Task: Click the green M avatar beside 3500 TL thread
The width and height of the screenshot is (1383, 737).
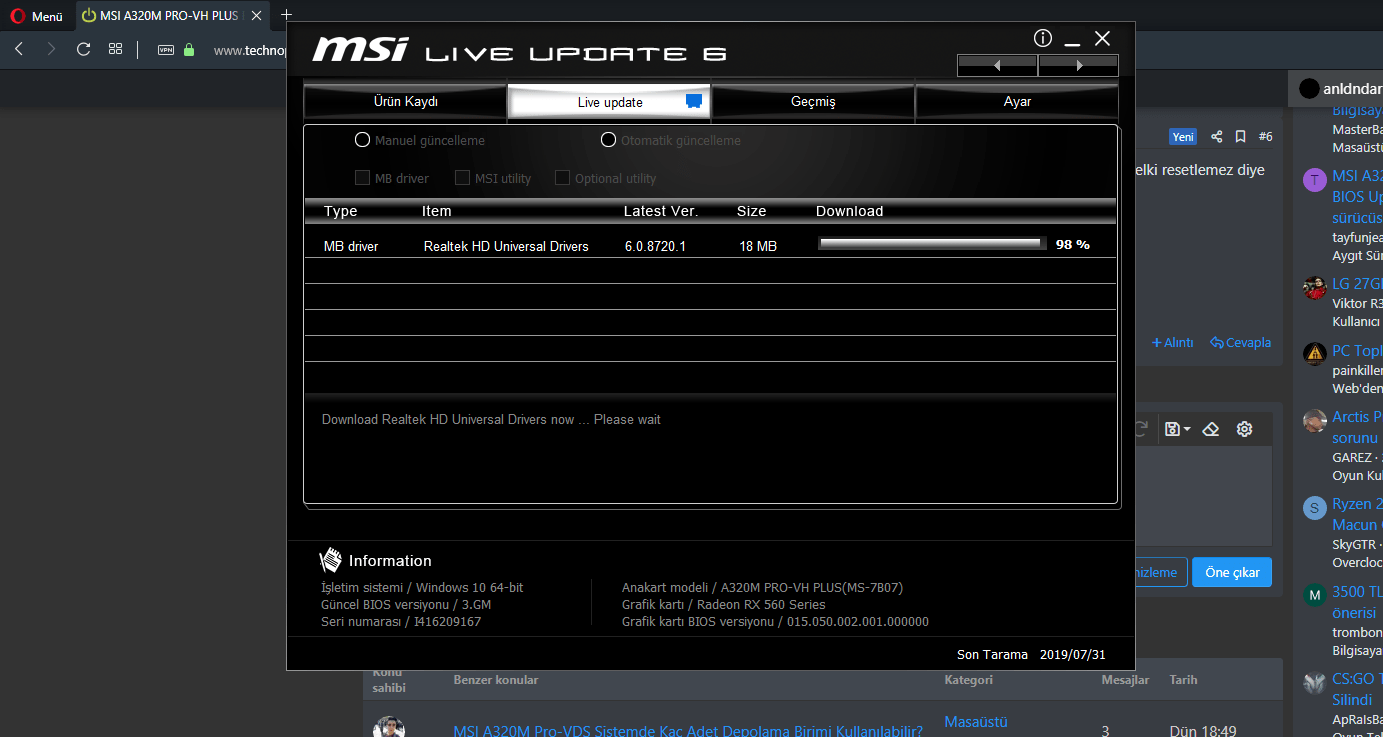Action: [1315, 596]
